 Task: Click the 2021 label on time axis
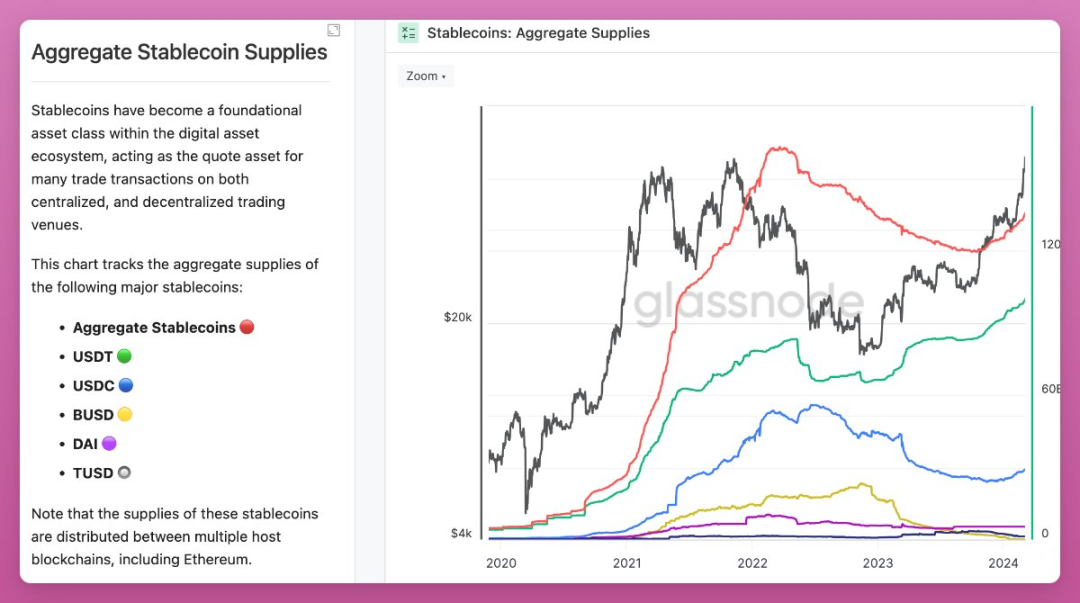pos(627,563)
